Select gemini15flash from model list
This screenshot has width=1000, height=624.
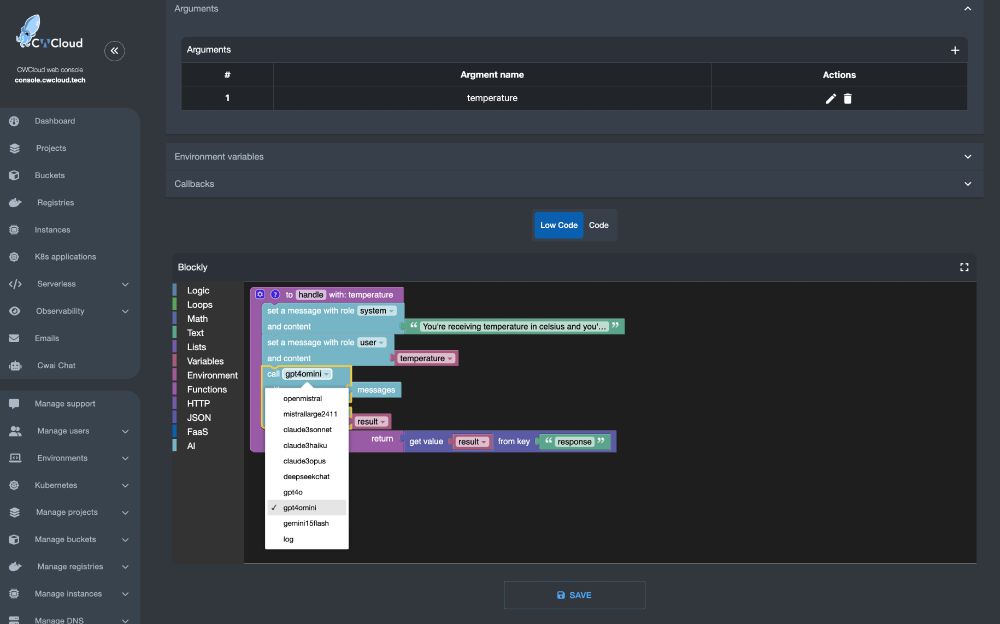tap(307, 523)
